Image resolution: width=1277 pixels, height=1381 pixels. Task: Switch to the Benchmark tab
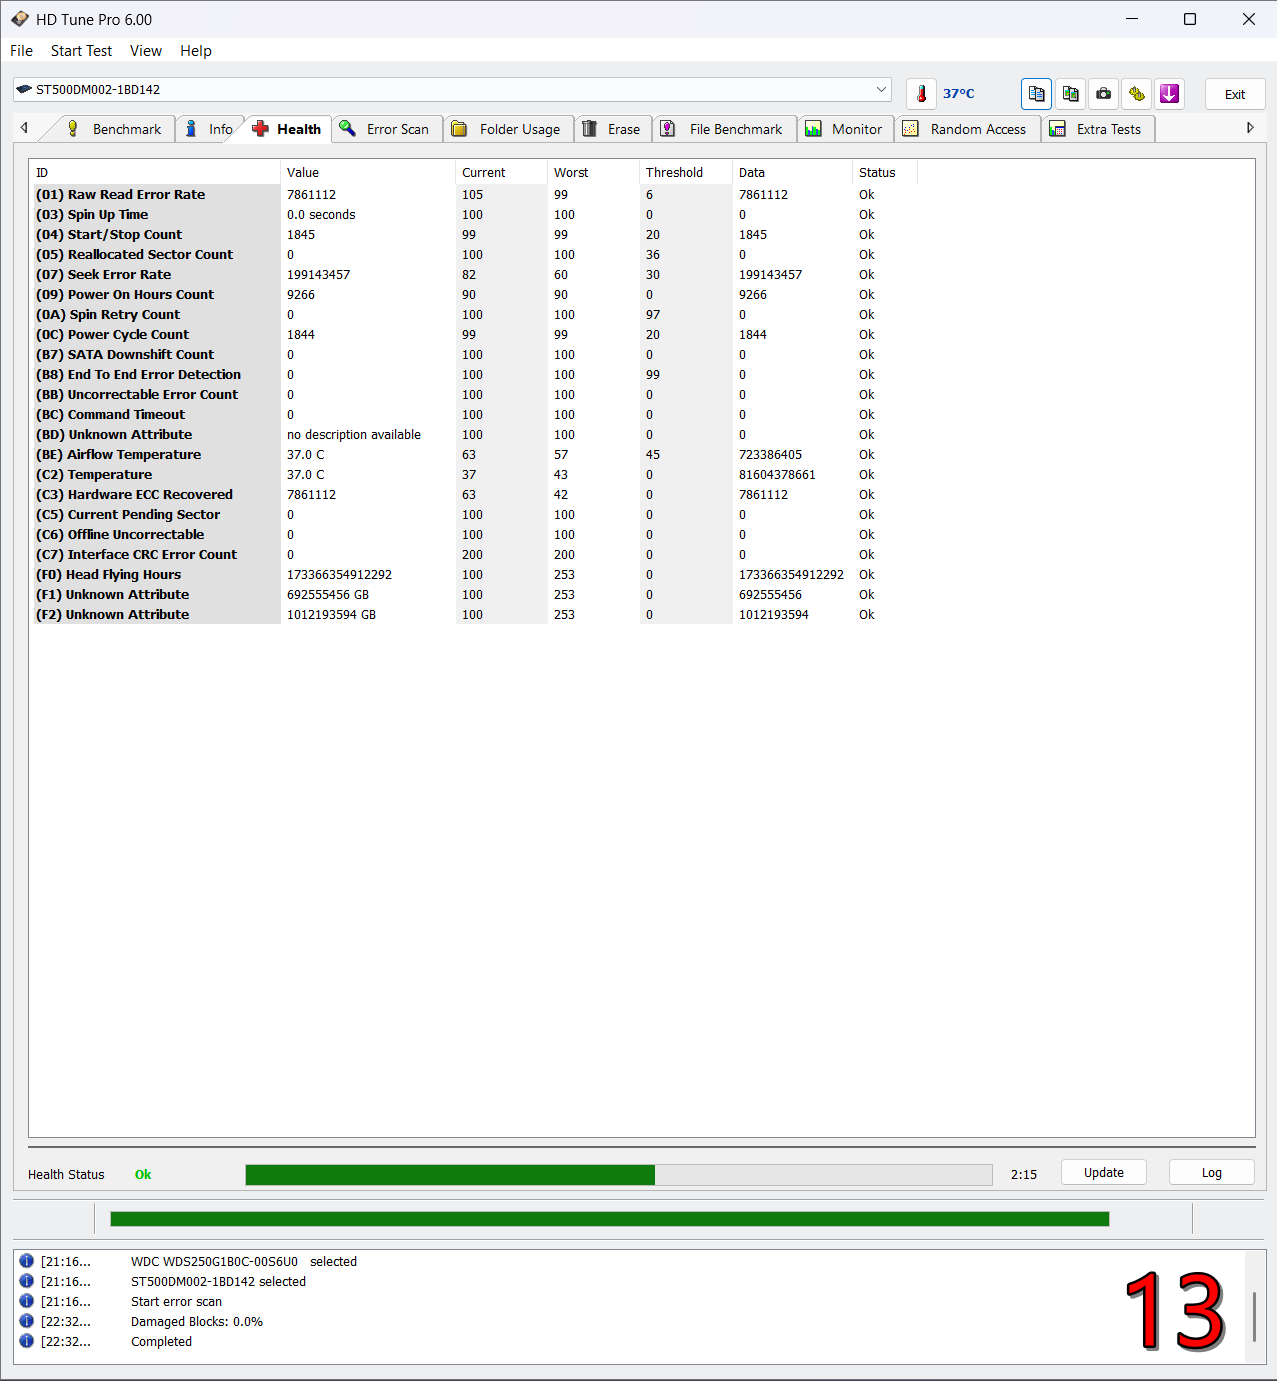(114, 129)
